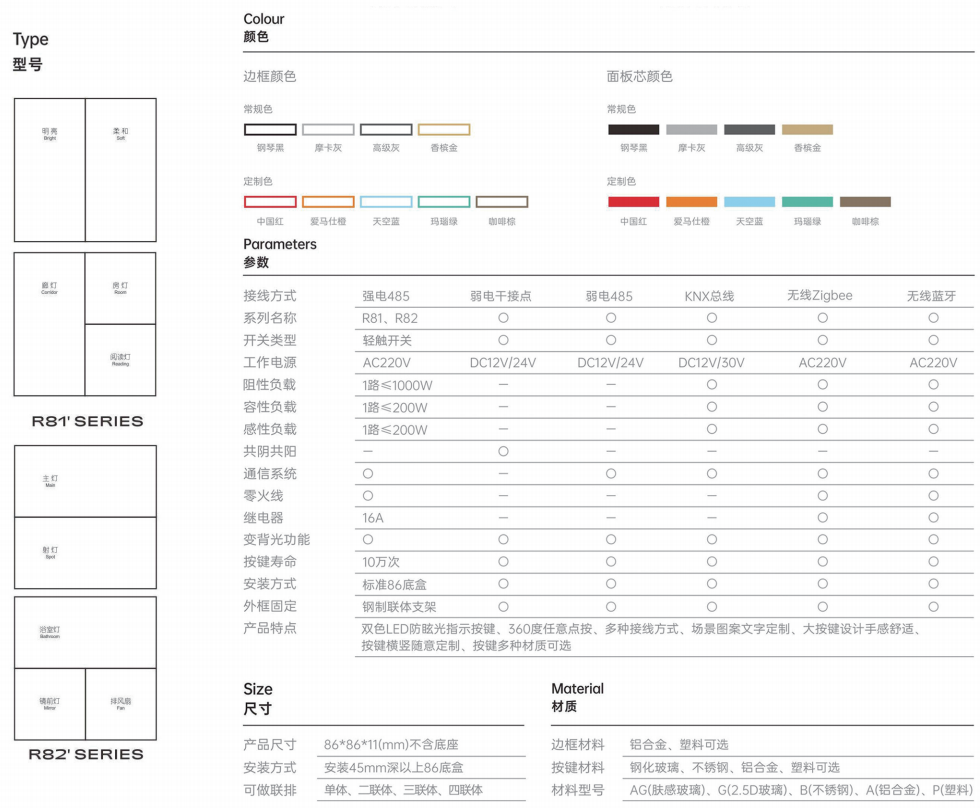Screen dimensions: 980x808
Task: Select the 钢琴黑 frame colour outline swatch
Action: tap(271, 129)
